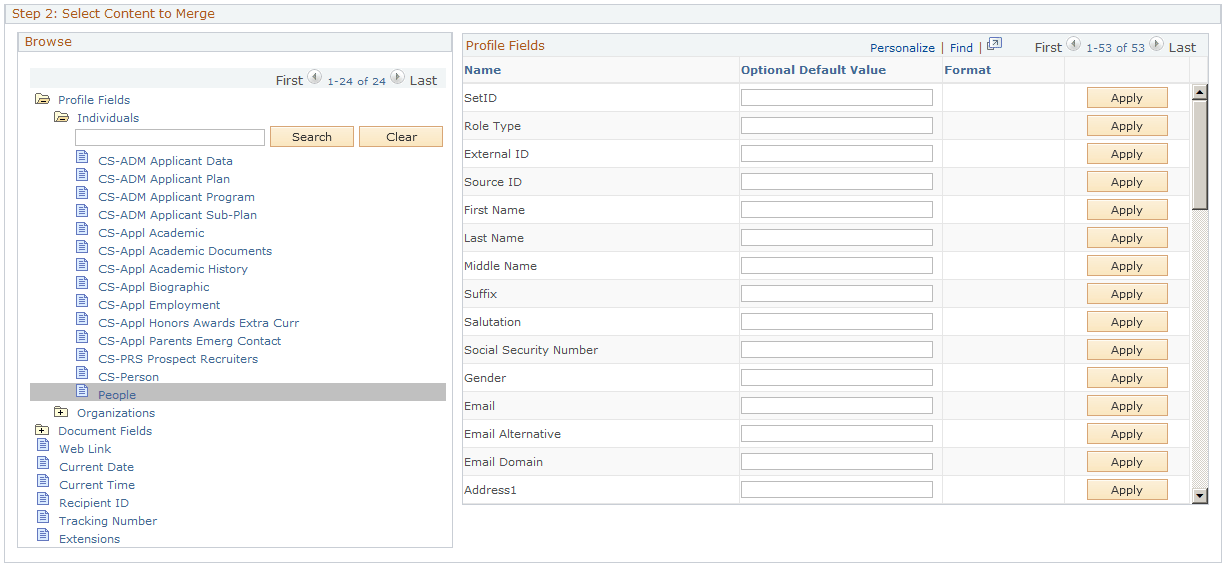Screen dimensions: 1229x568
Task: Apply the Salutation field
Action: tap(1127, 322)
